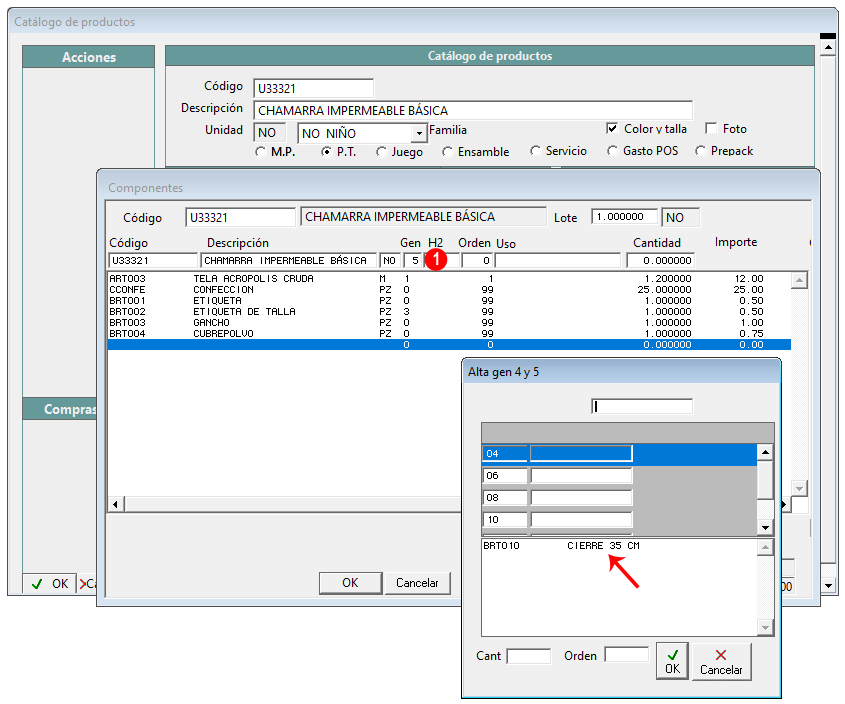Screen dimensions: 845x704
Task: Select the M.P. radio button
Action: click(261, 151)
